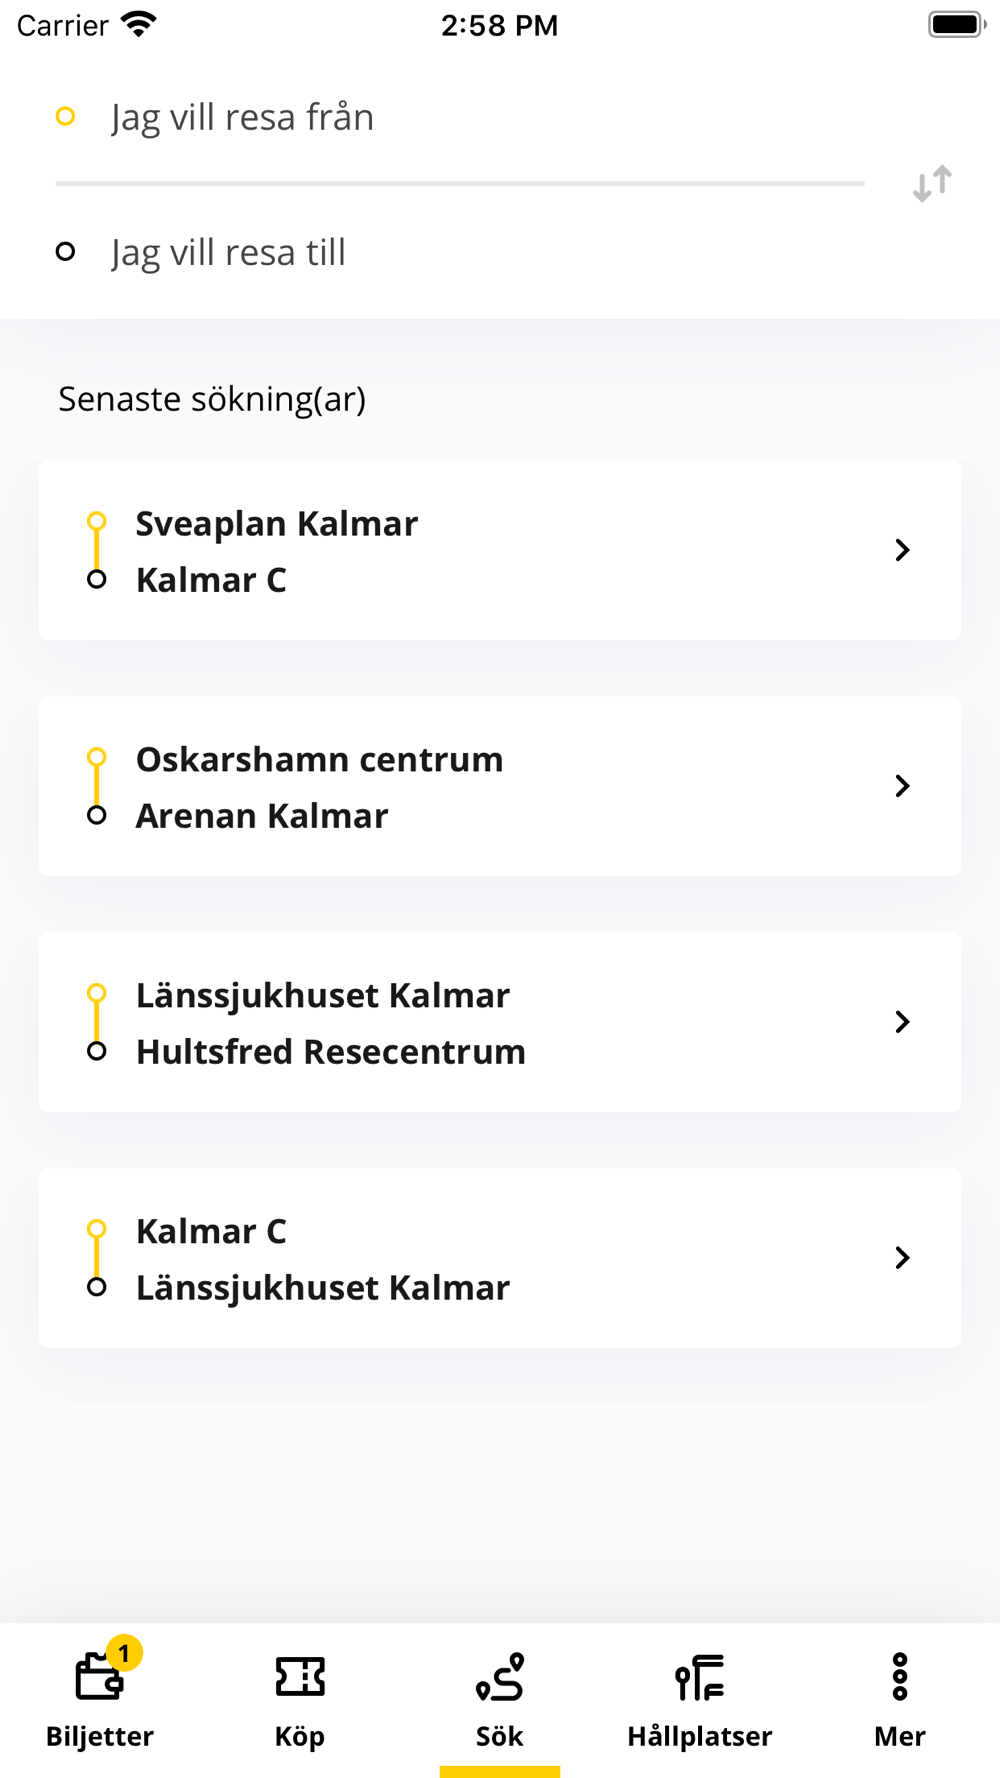Select the Sök route icon
This screenshot has width=1000, height=1778.
[500, 1676]
